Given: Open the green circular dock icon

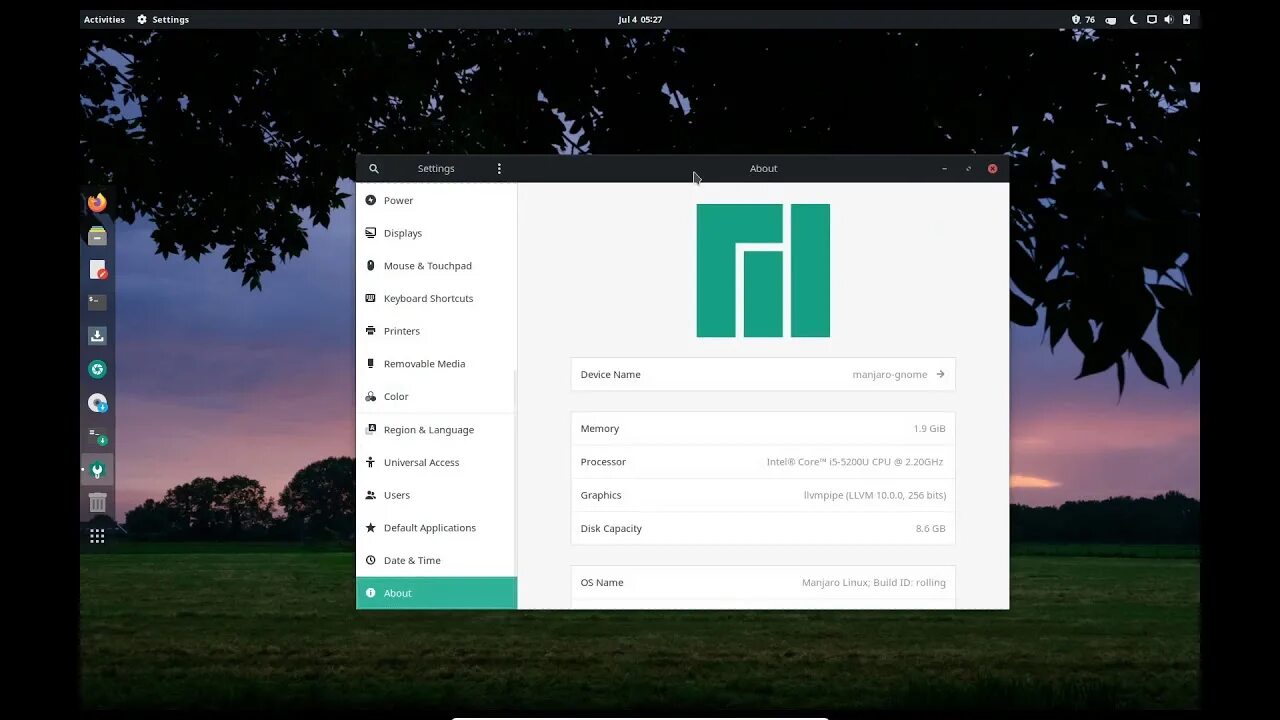Looking at the screenshot, I should [x=97, y=369].
